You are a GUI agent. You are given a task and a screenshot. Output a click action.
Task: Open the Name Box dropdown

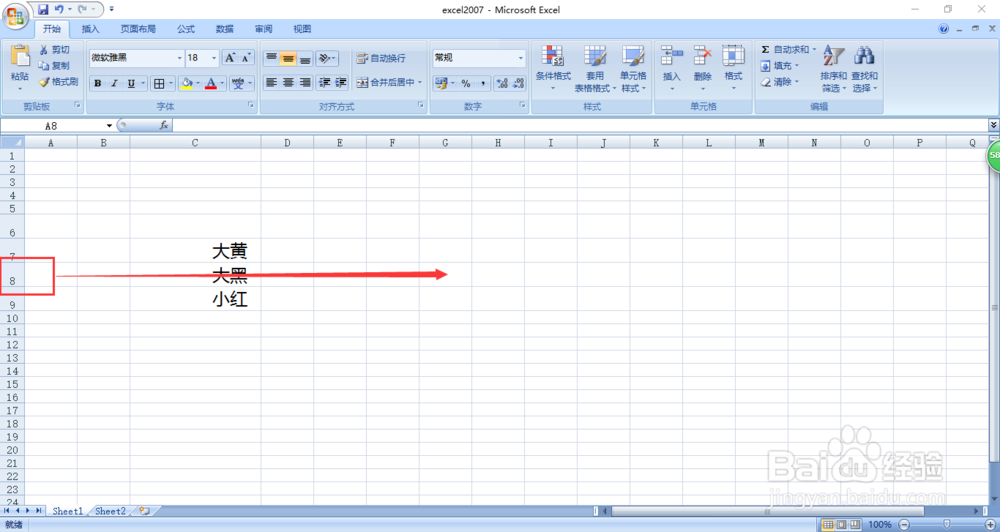pyautogui.click(x=109, y=126)
